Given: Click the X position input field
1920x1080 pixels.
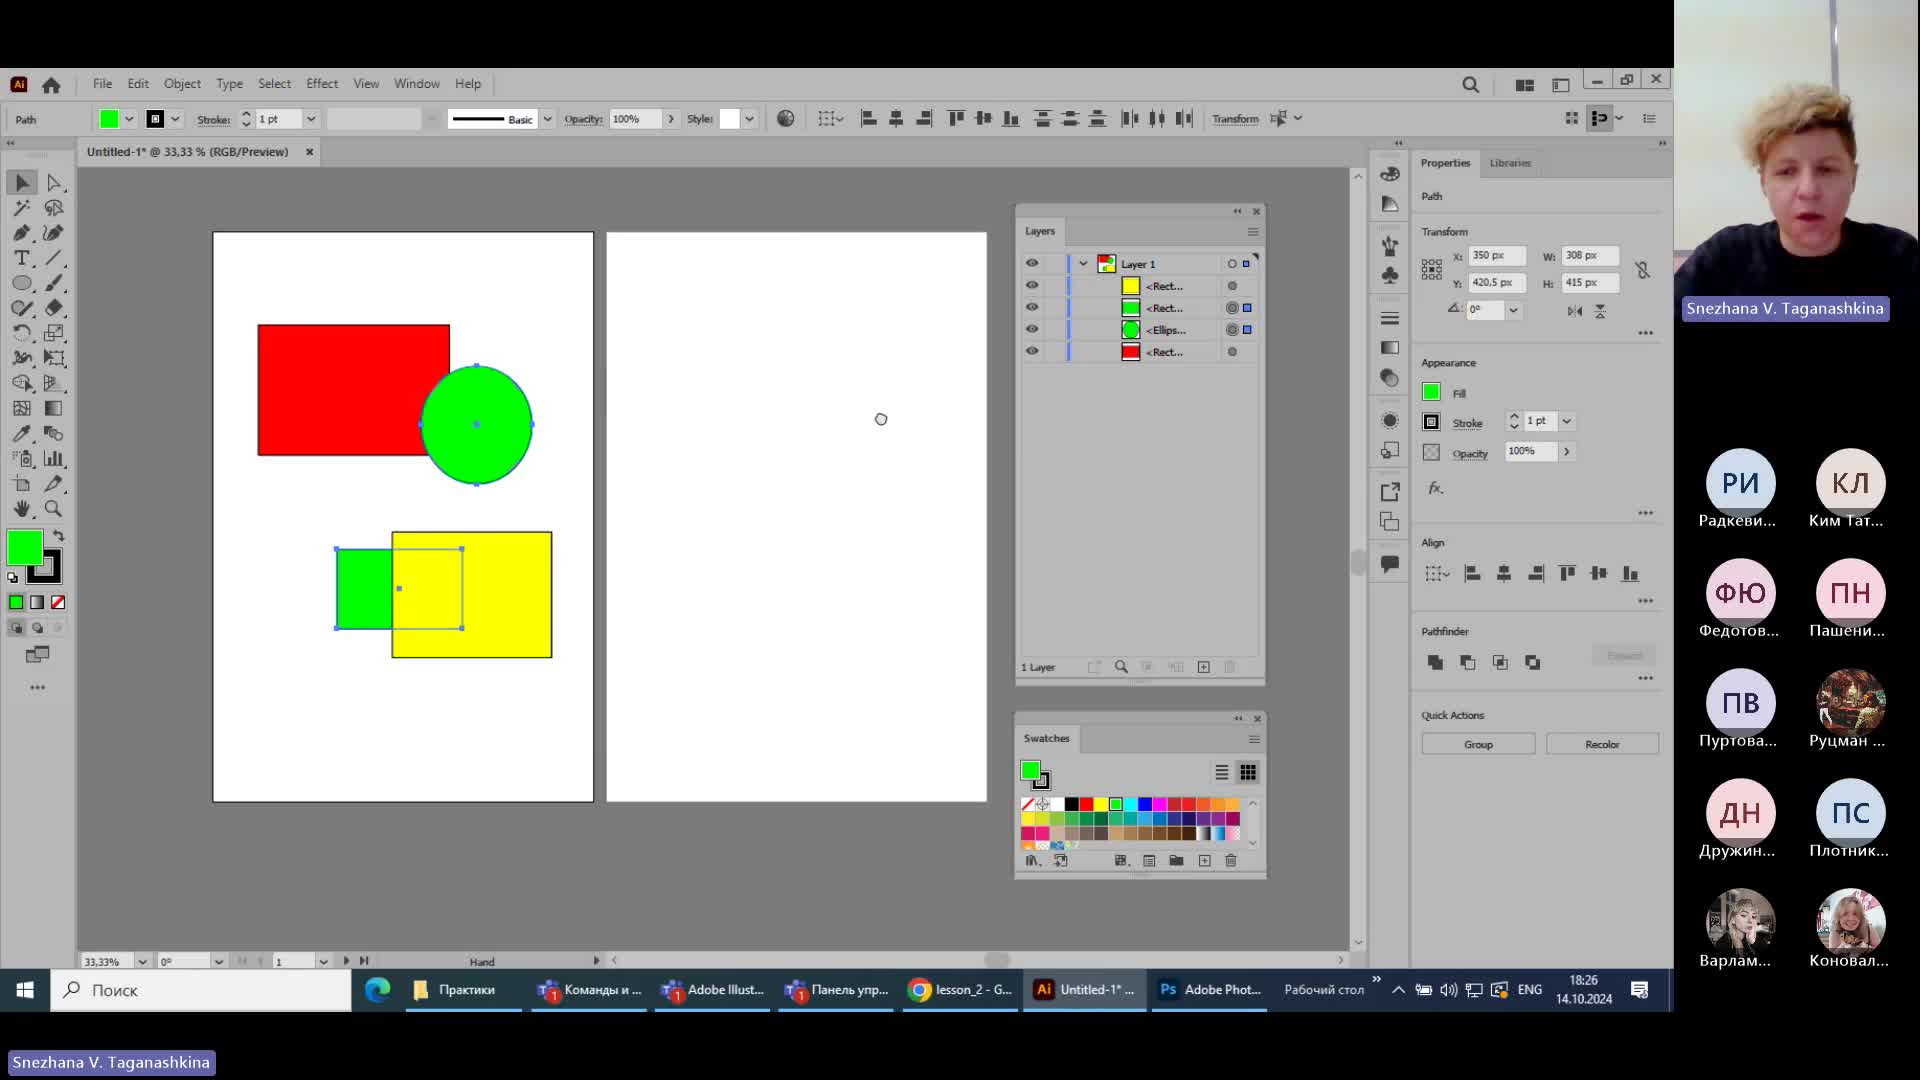Looking at the screenshot, I should tap(1497, 256).
